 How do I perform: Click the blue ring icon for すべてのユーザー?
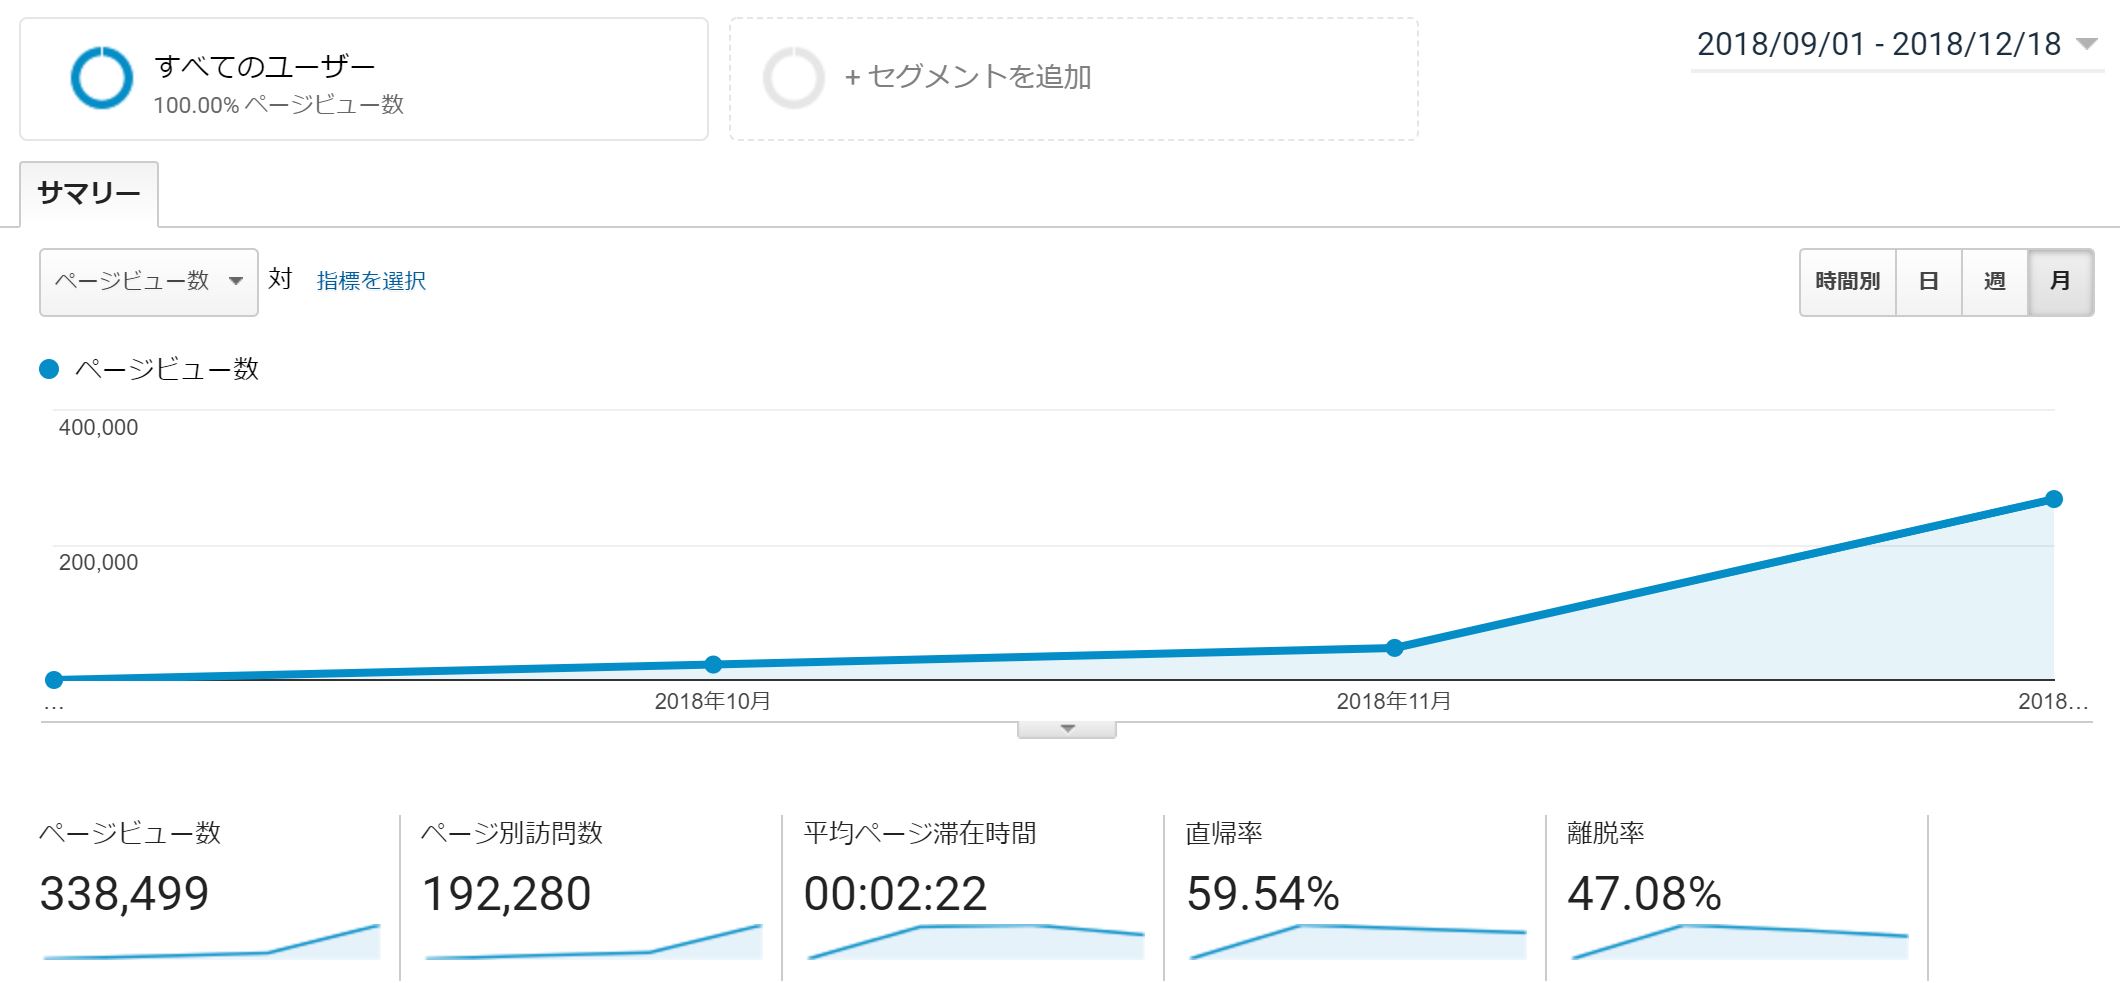[x=101, y=78]
